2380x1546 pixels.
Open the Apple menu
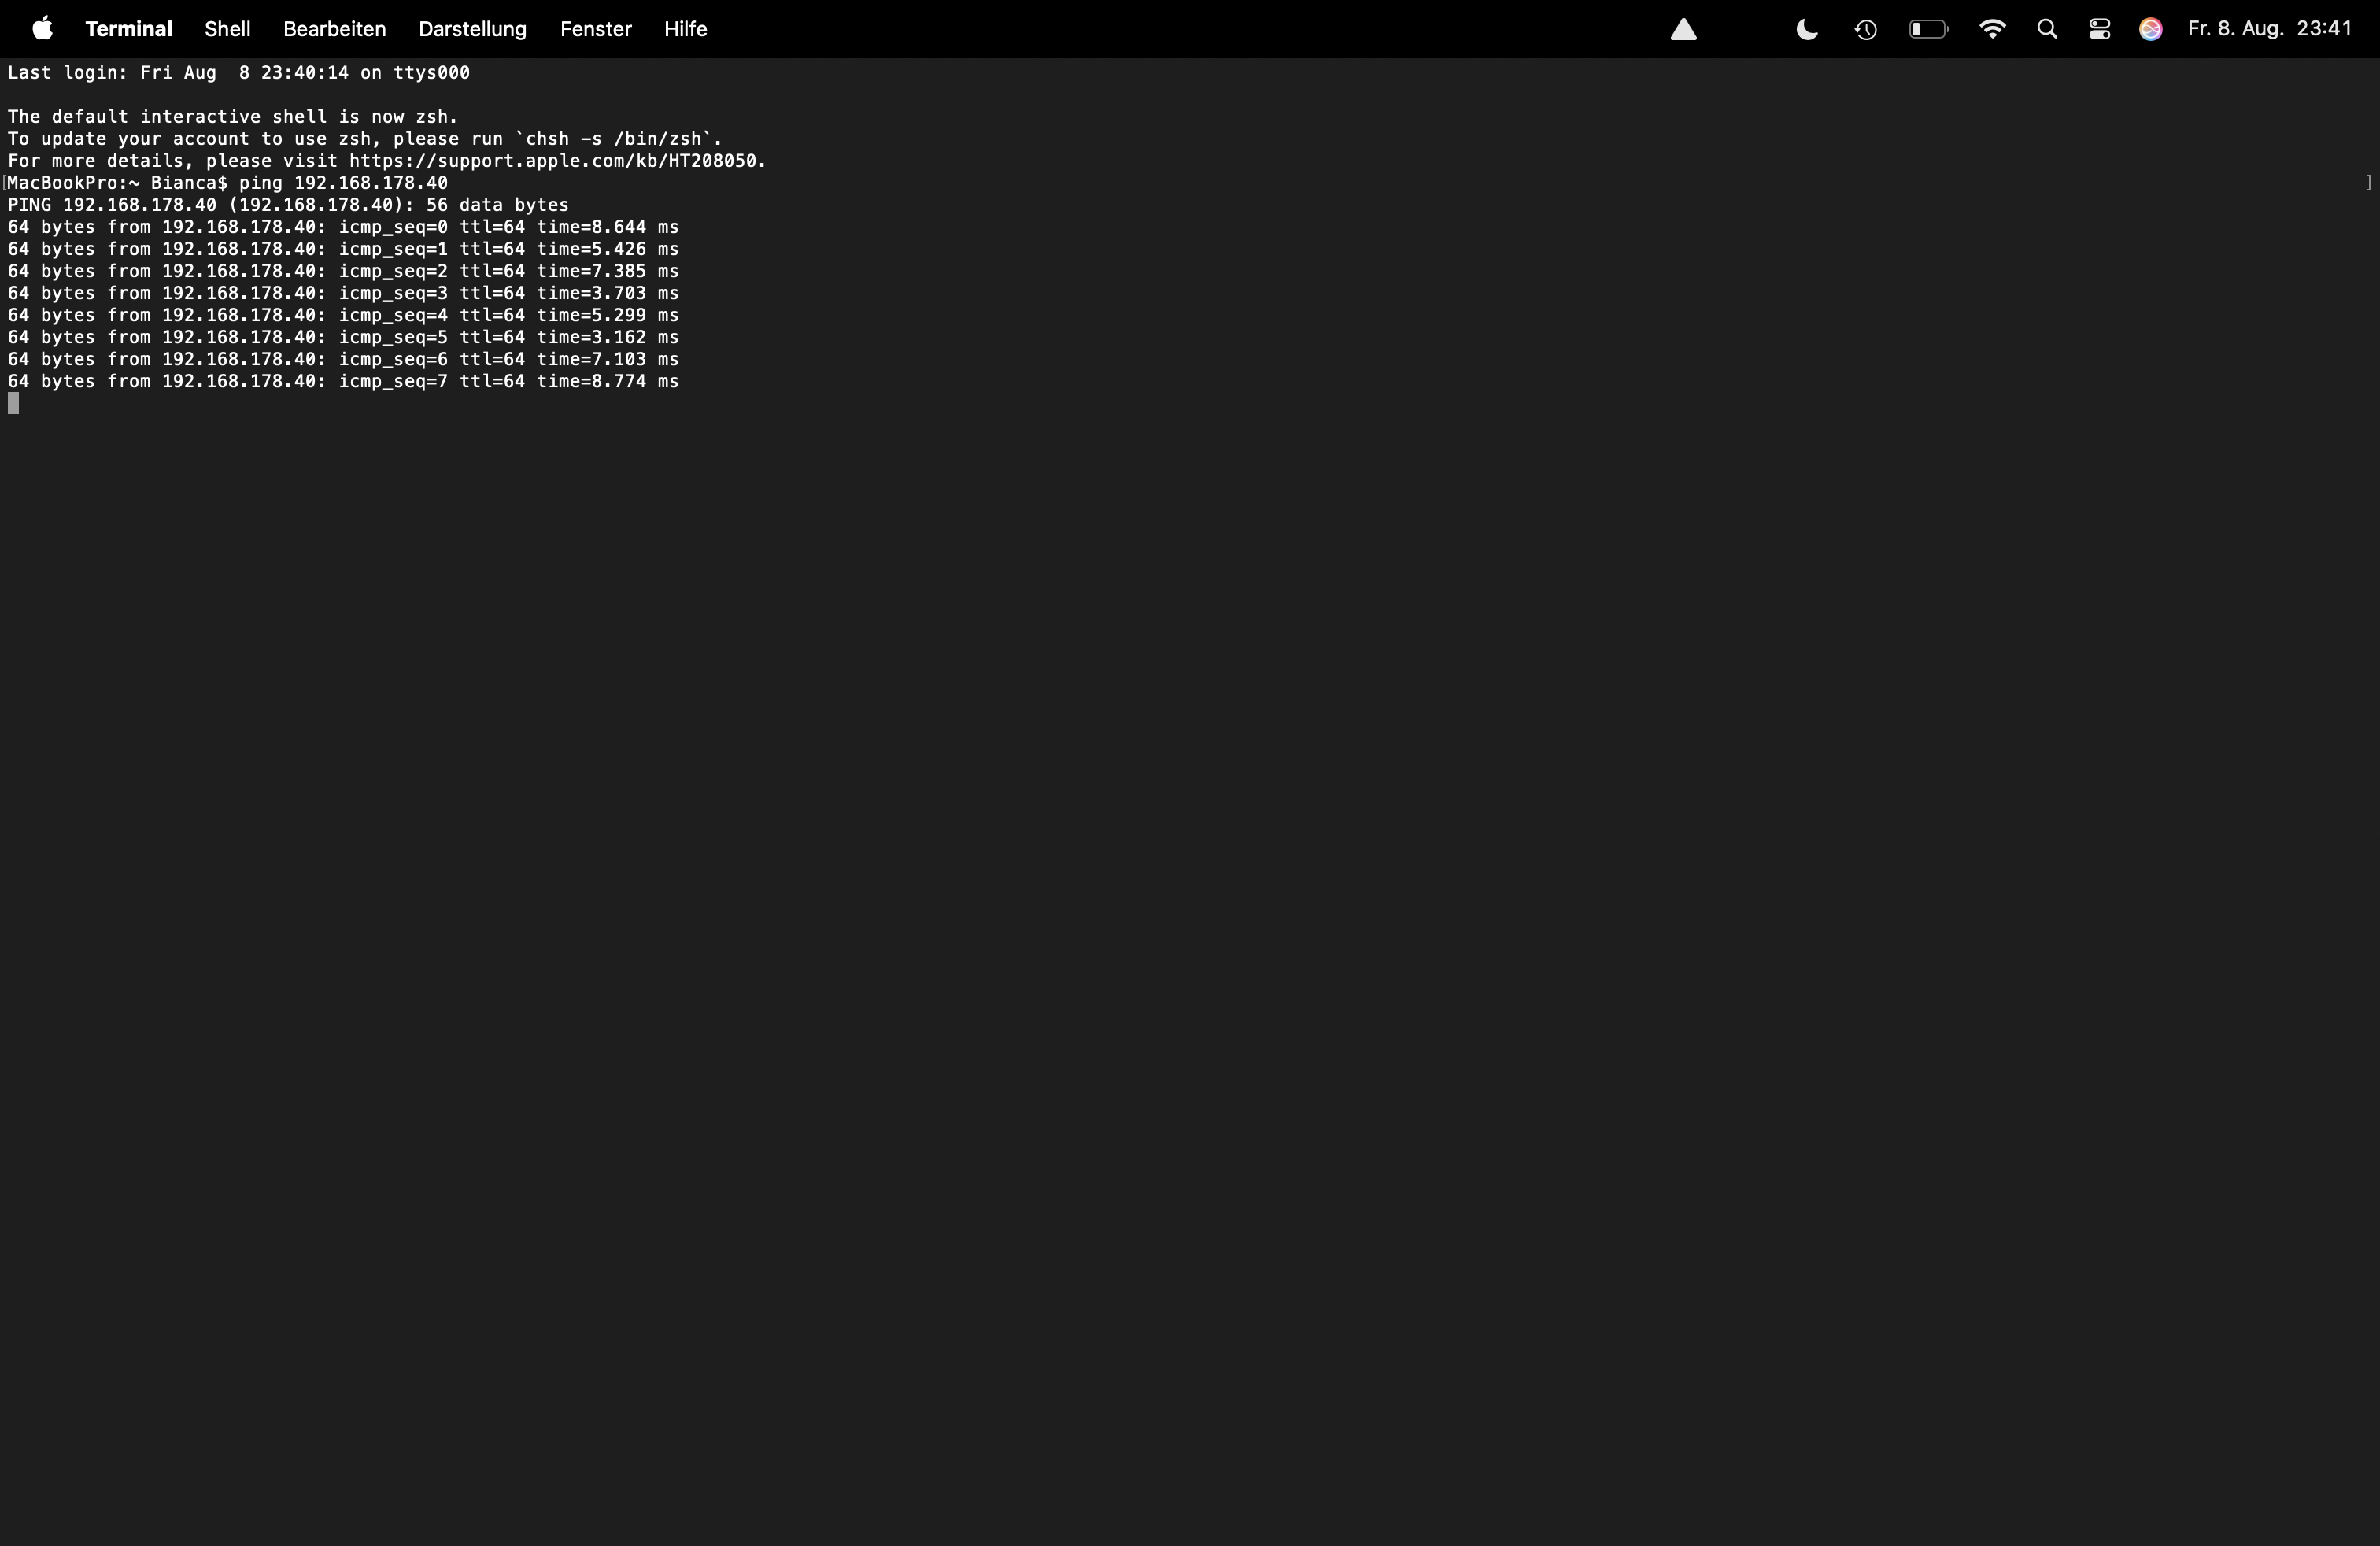(42, 29)
